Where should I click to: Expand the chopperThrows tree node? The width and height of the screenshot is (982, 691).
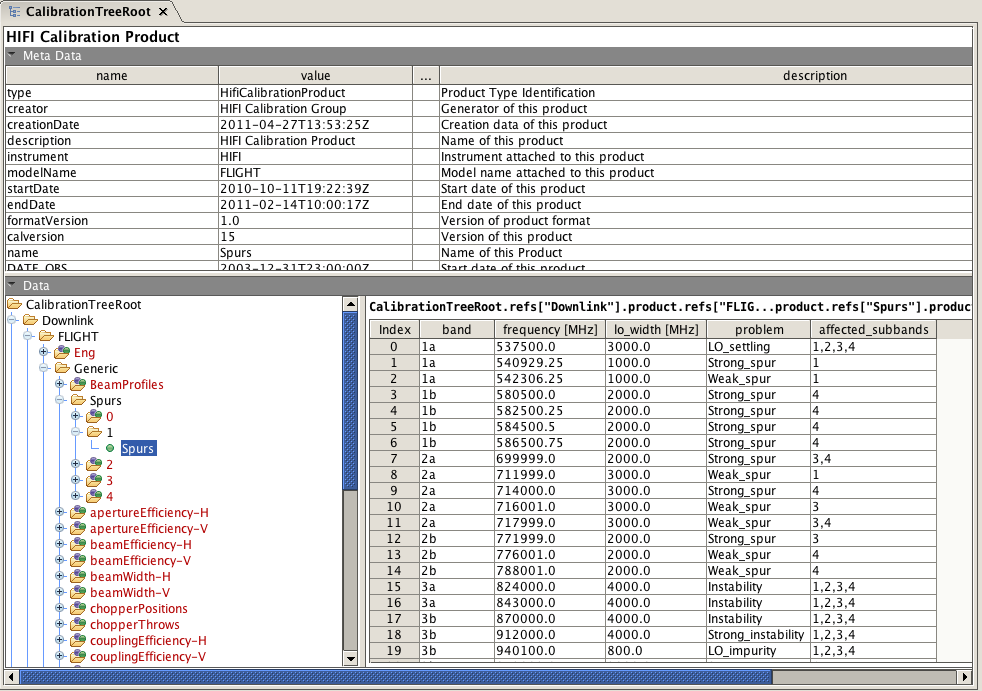coord(60,625)
